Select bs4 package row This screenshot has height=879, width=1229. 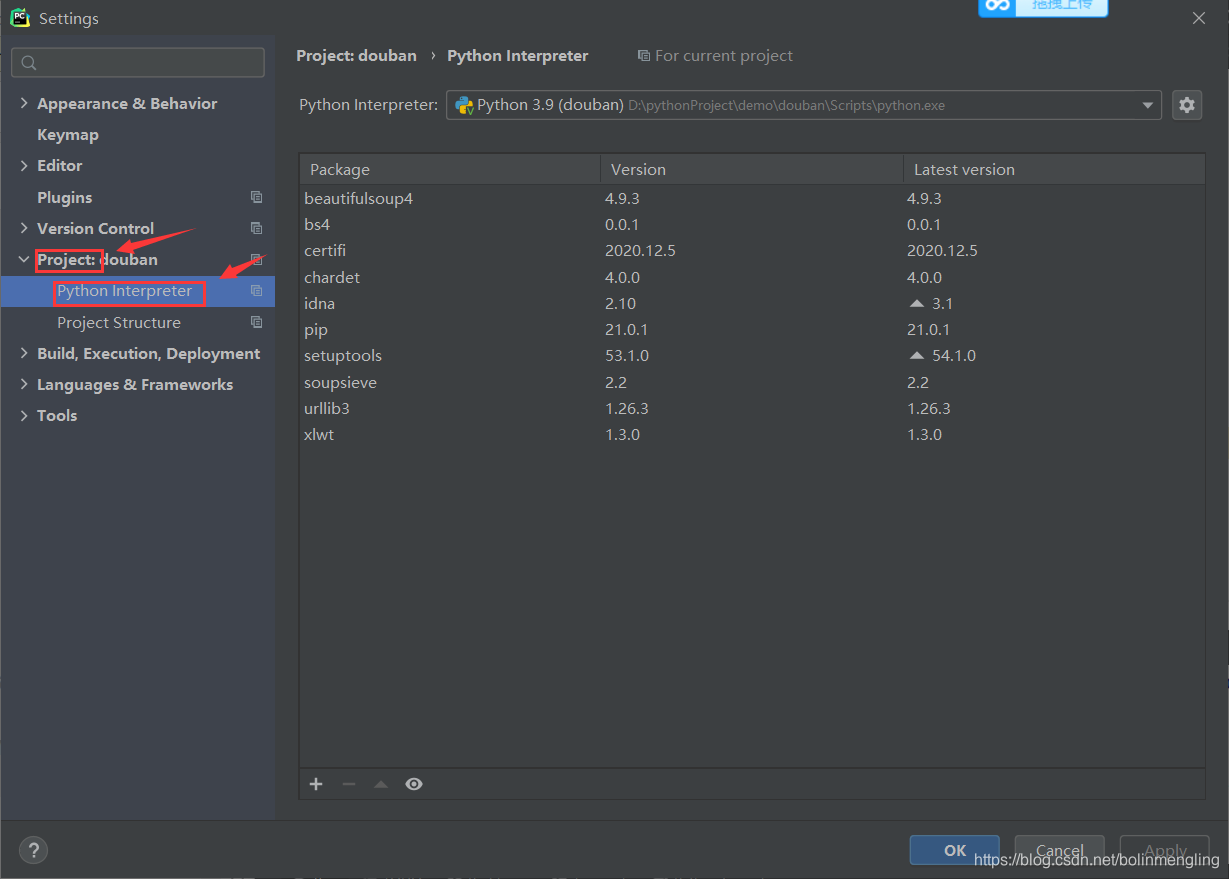(752, 224)
